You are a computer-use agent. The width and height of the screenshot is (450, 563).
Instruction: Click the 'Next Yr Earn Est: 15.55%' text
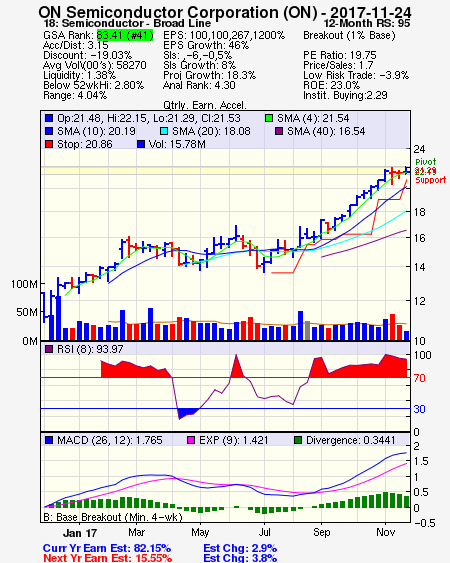tap(107, 558)
